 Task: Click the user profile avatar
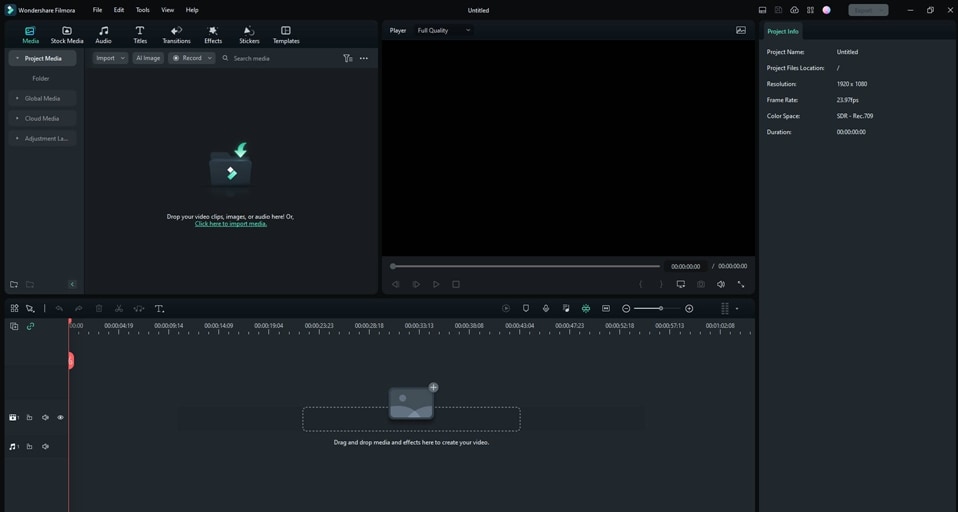pyautogui.click(x=826, y=10)
